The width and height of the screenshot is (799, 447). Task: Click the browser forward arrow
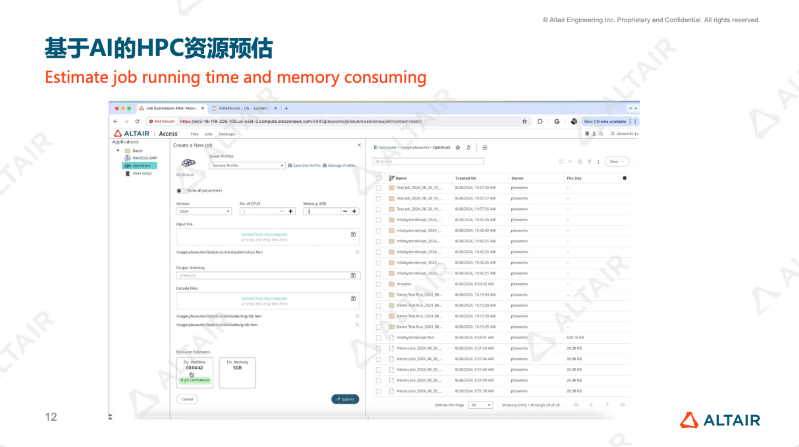[126, 121]
